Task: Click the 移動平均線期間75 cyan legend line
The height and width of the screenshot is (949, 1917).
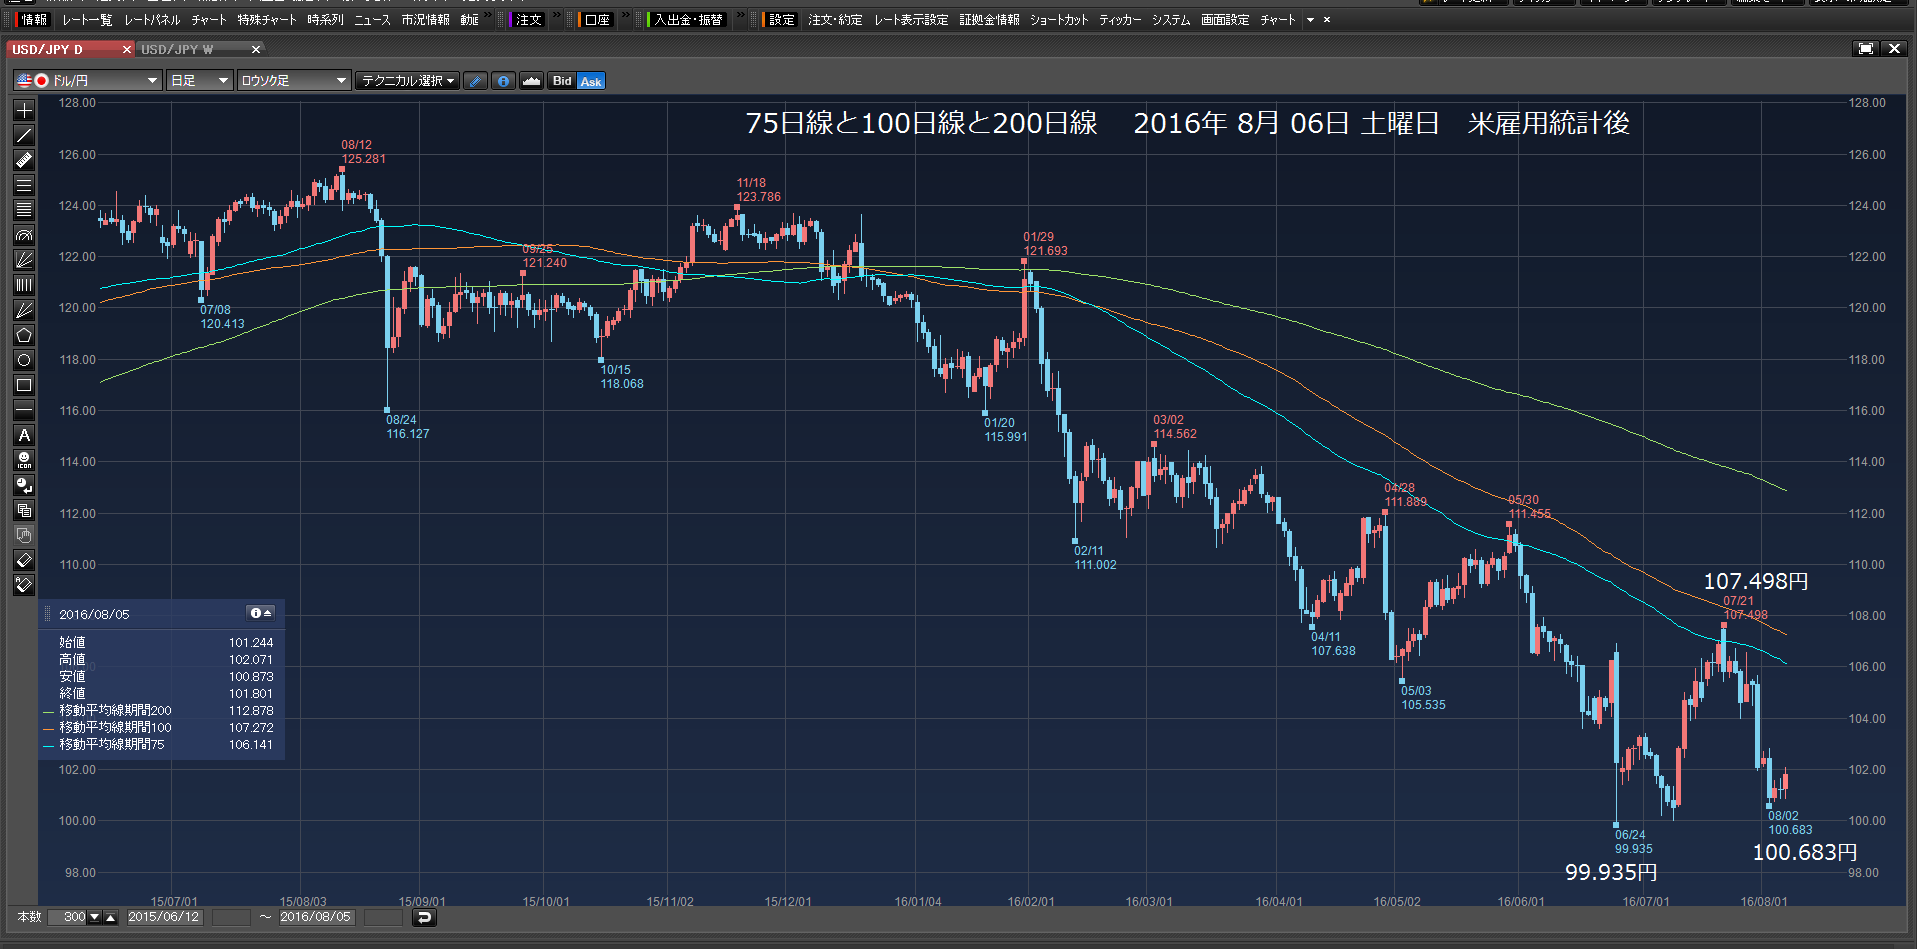Action: coord(48,745)
